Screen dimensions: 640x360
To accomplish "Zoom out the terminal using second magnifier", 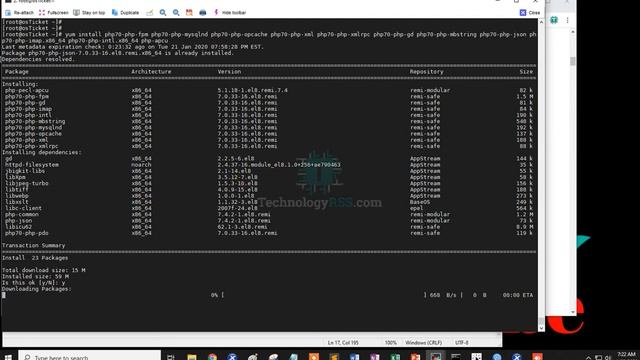I will tap(176, 13).
